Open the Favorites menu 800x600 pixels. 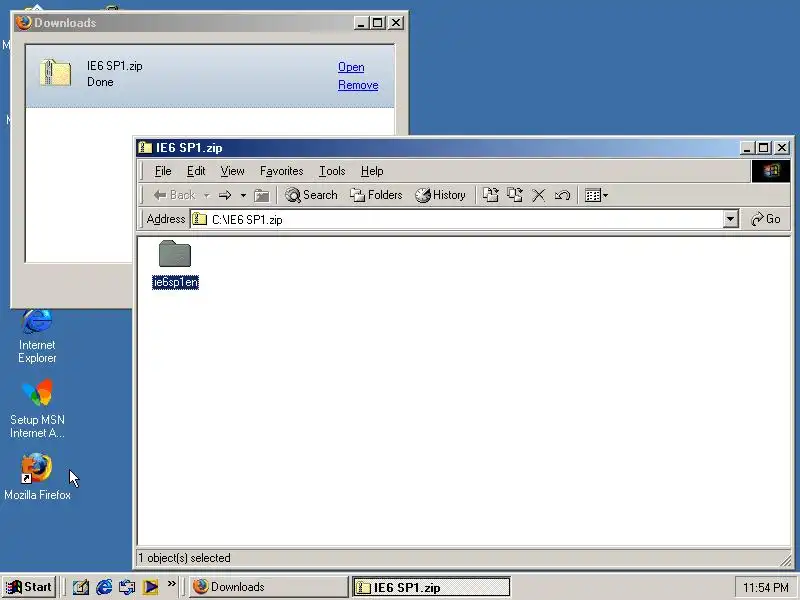pos(281,171)
